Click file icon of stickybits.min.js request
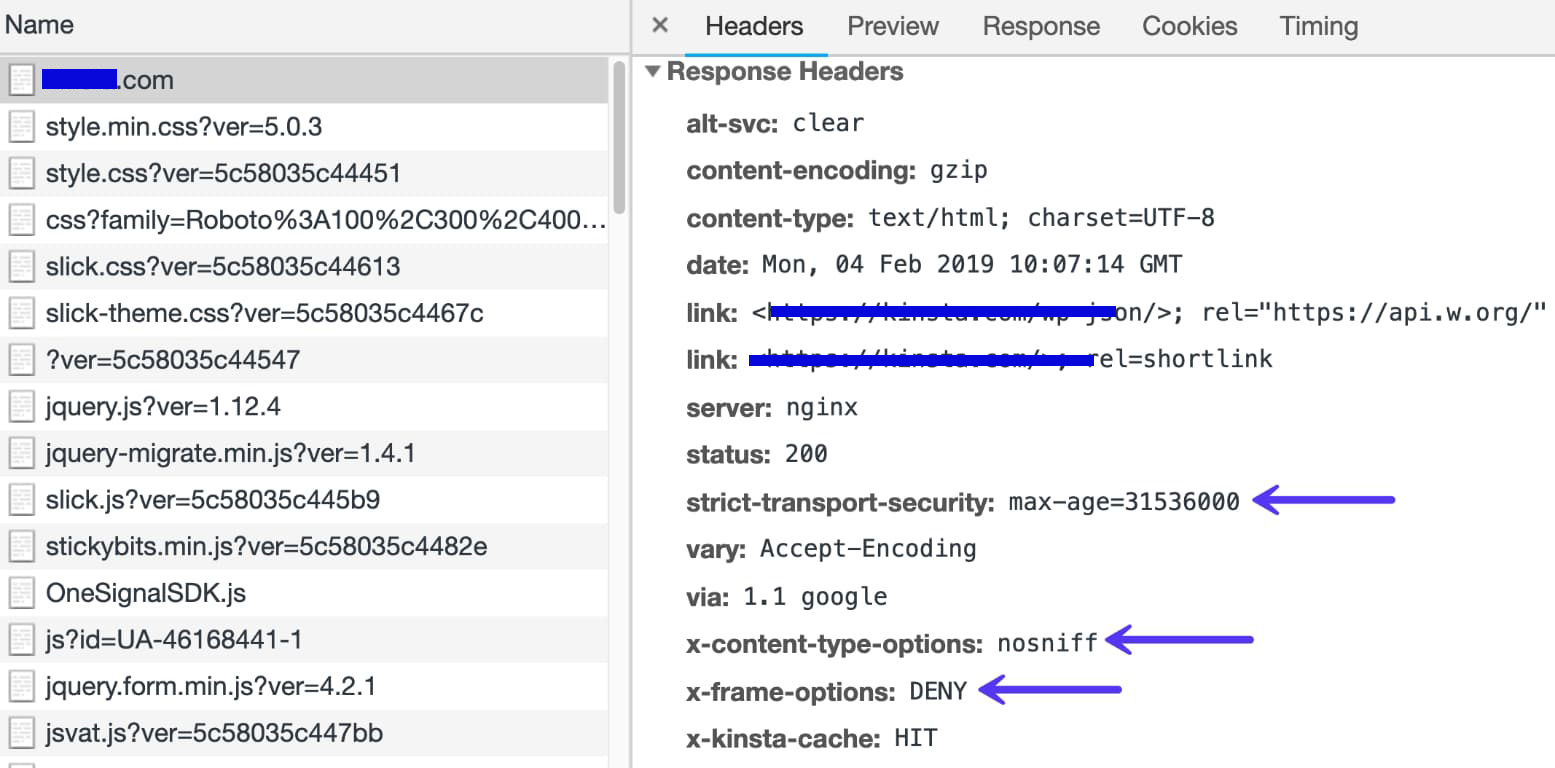This screenshot has height=768, width=1555. tap(21, 547)
